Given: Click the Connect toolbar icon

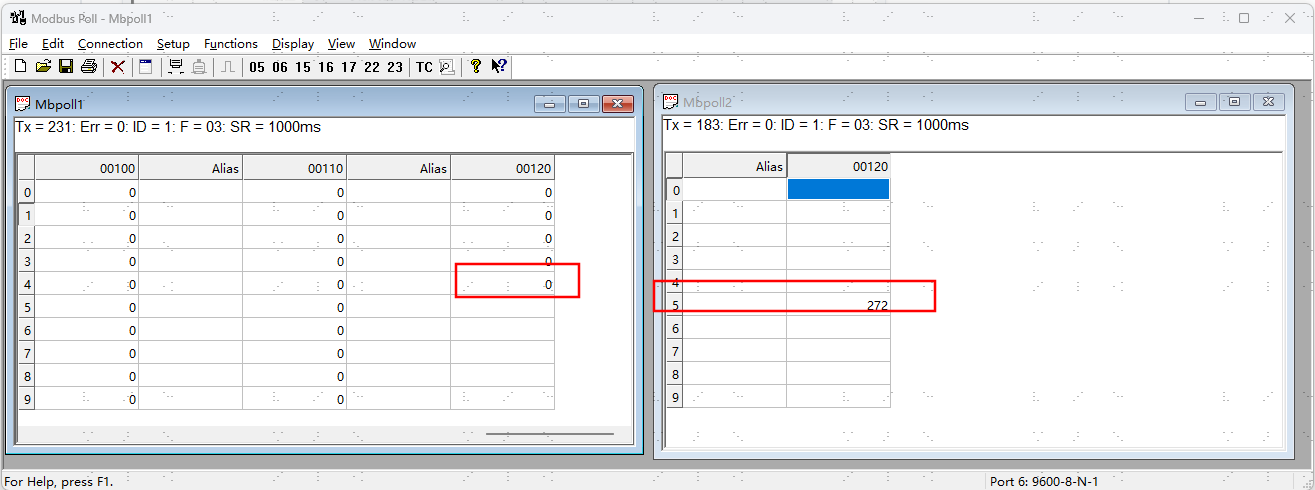Looking at the screenshot, I should tap(176, 67).
